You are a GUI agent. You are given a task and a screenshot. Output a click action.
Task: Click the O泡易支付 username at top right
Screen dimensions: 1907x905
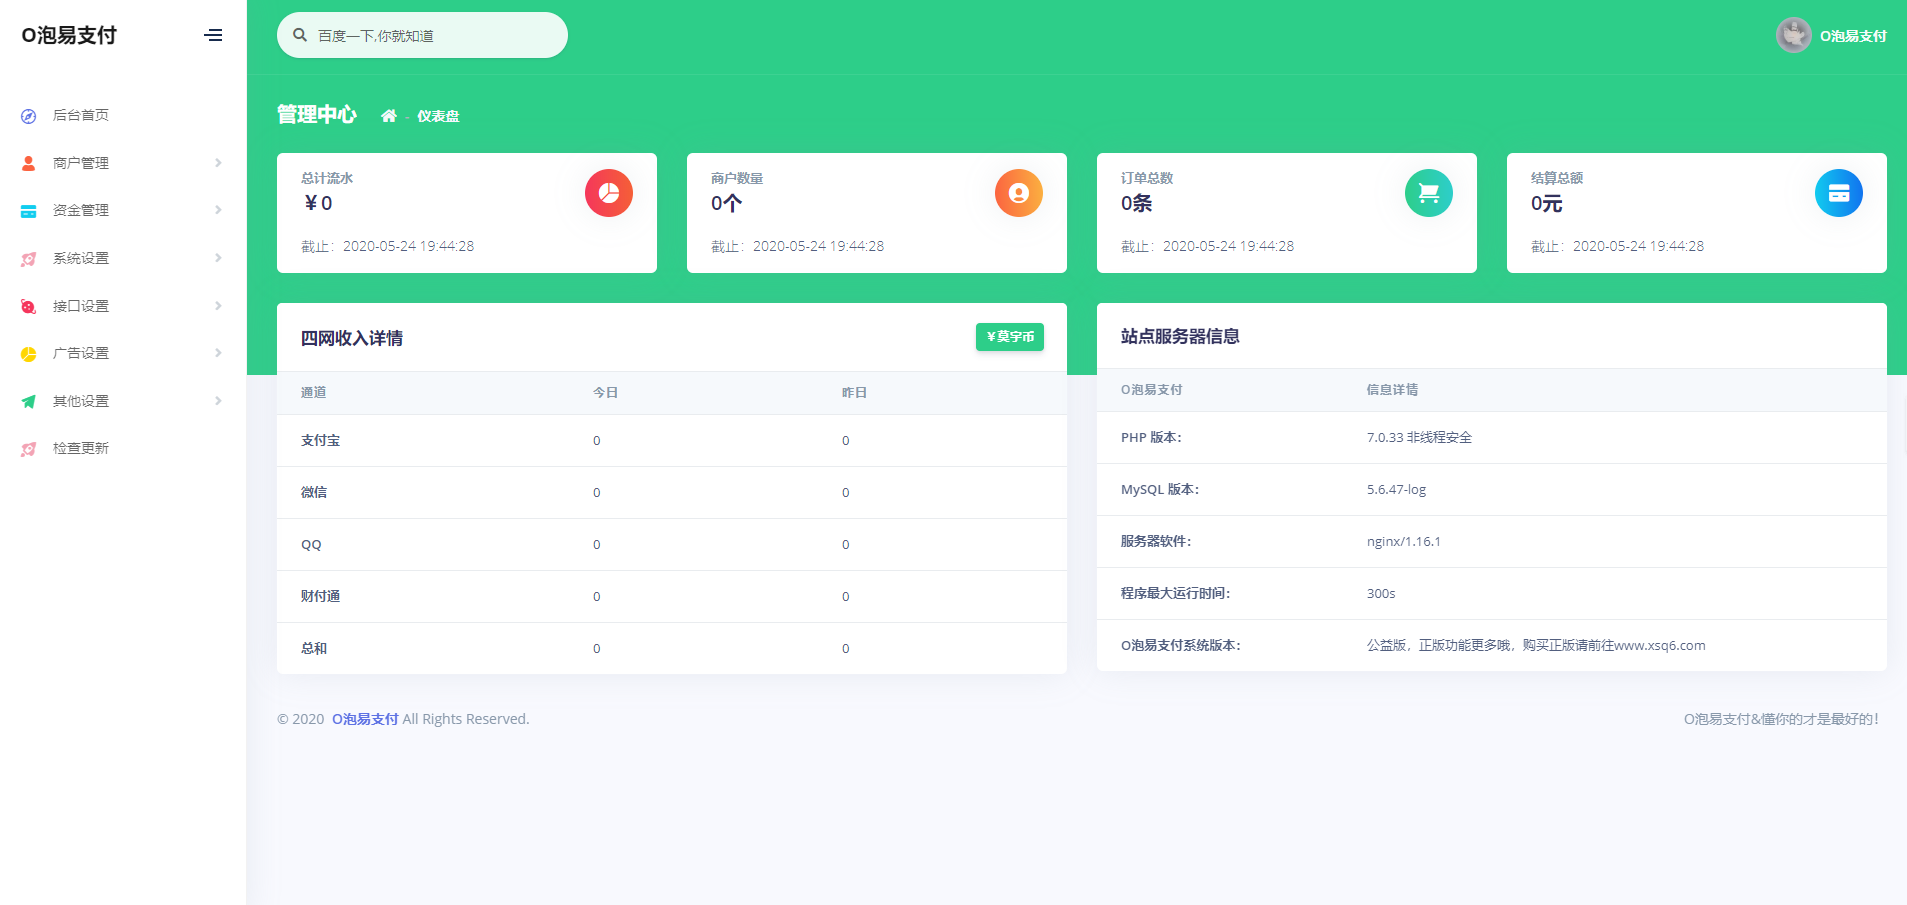(x=1853, y=36)
